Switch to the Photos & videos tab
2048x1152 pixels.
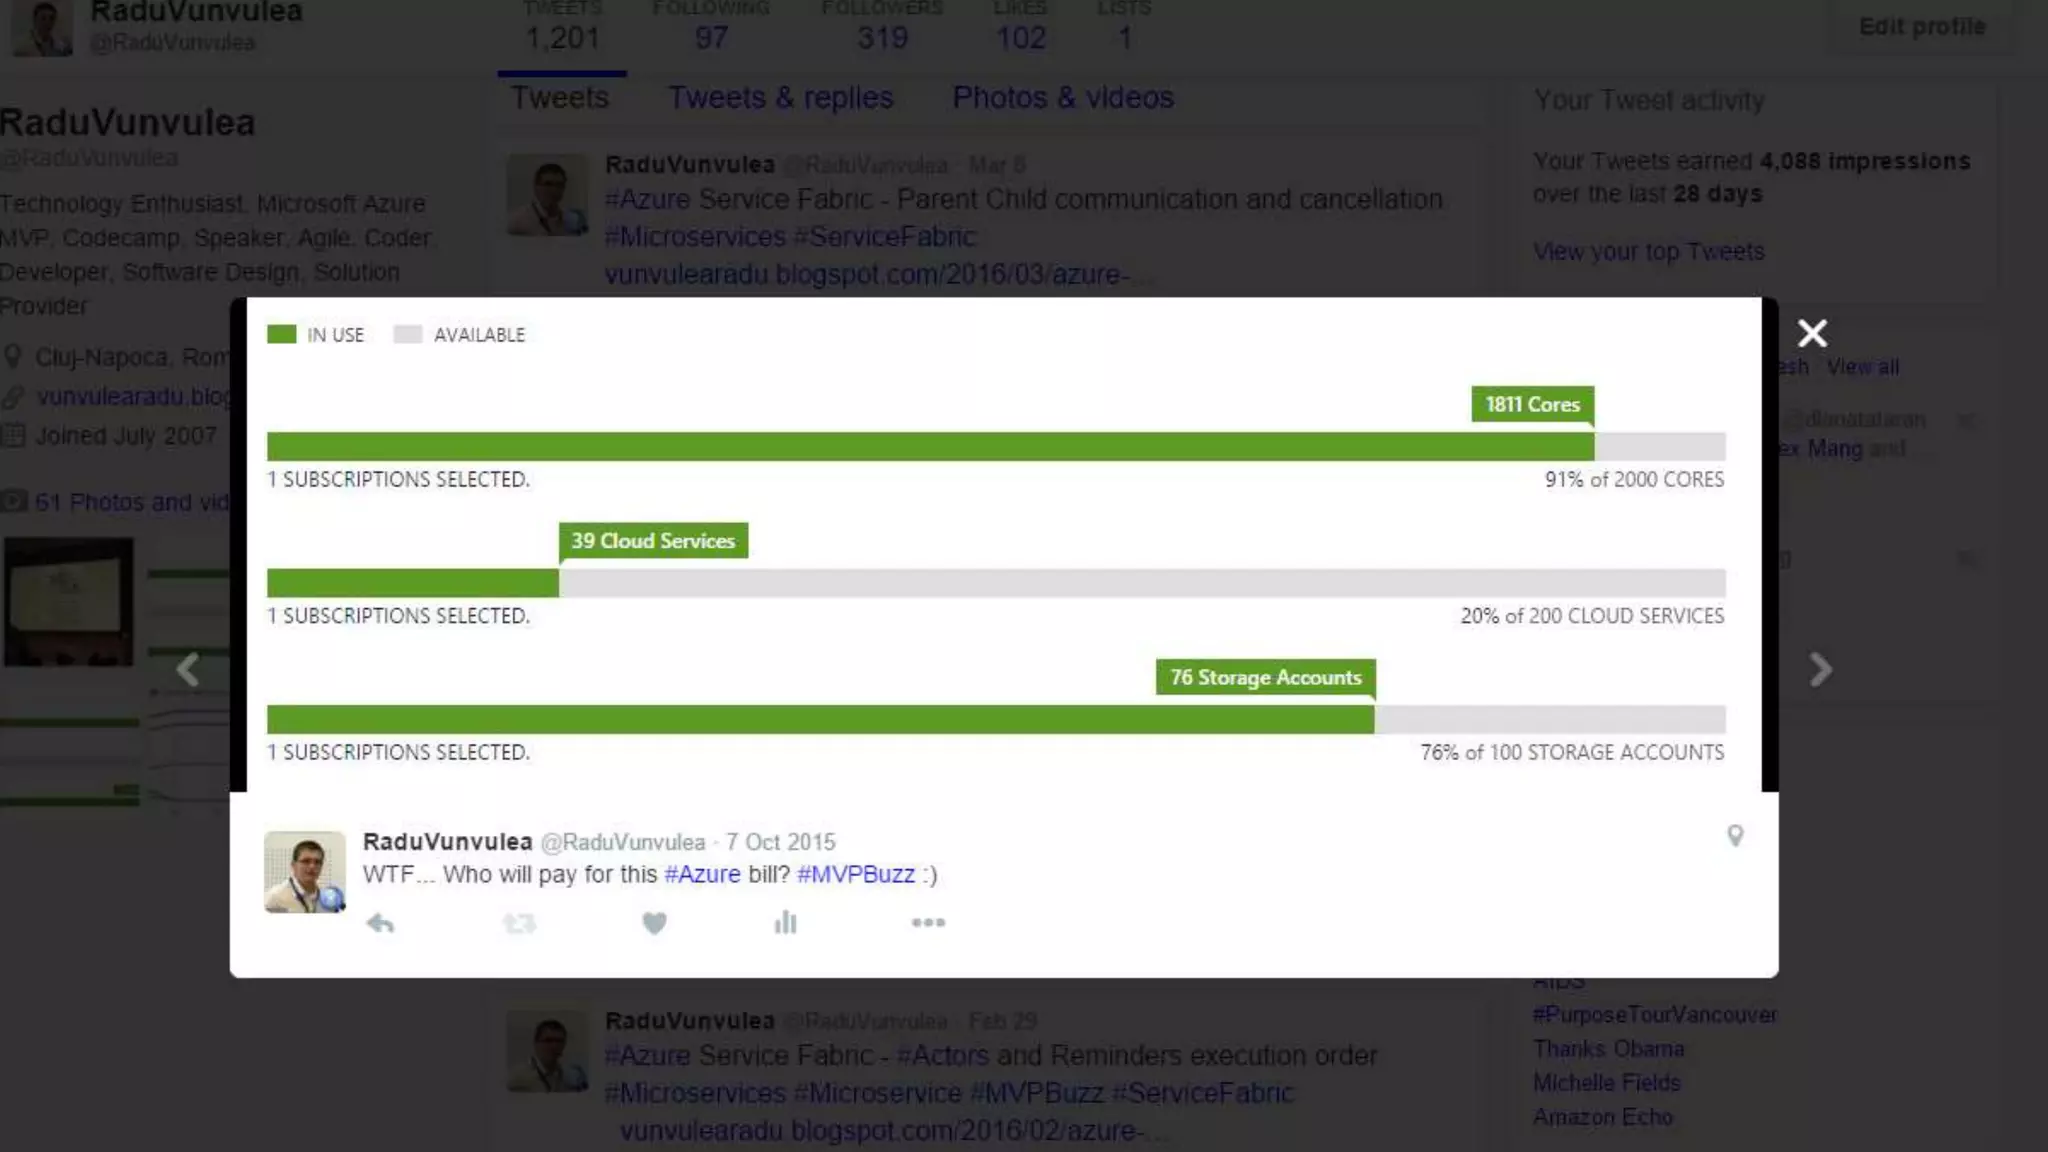point(1062,98)
